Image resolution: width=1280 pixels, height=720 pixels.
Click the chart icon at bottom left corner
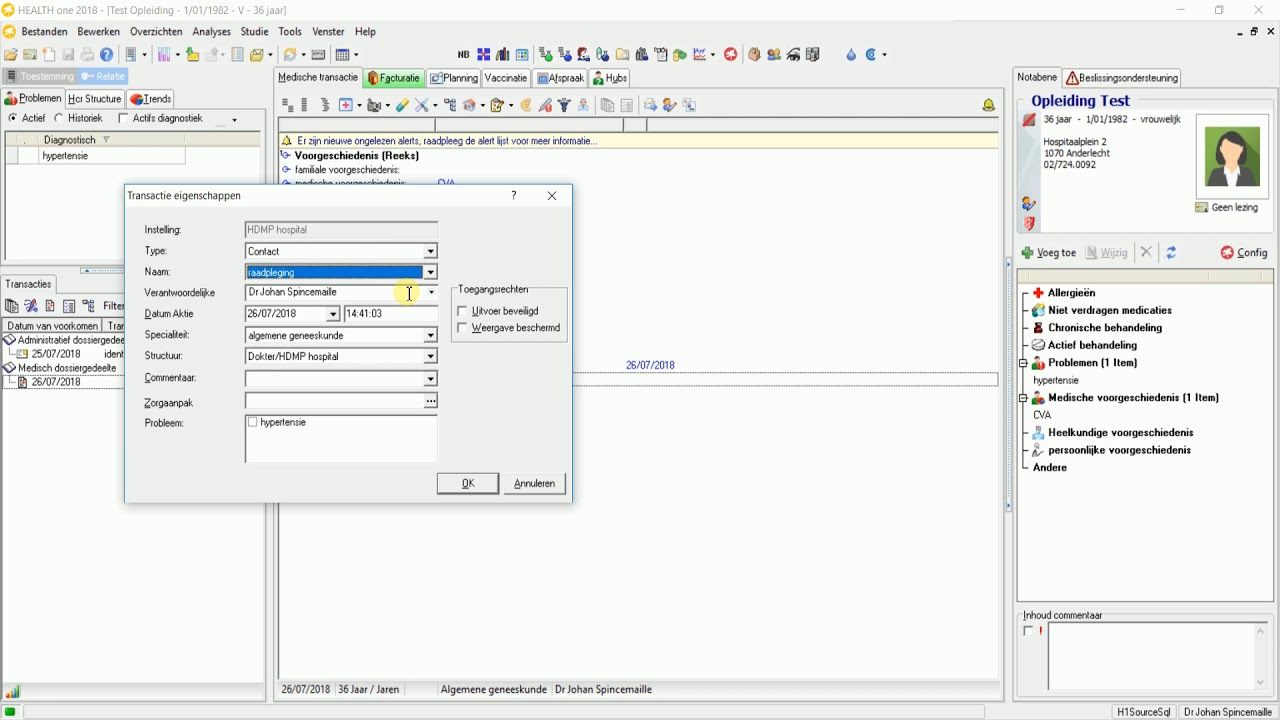tap(13, 692)
